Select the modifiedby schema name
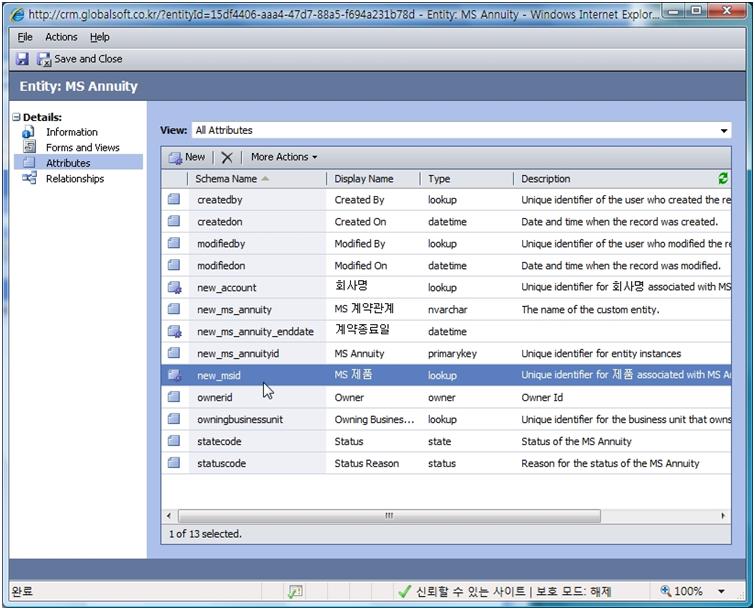Image resolution: width=755 pixels, height=610 pixels. pyautogui.click(x=221, y=244)
